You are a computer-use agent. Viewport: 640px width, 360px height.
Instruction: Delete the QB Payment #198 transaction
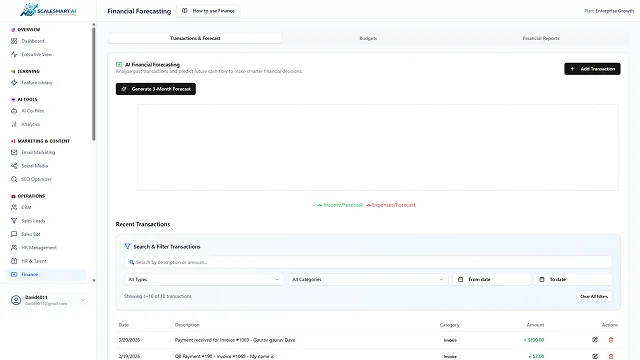611,356
